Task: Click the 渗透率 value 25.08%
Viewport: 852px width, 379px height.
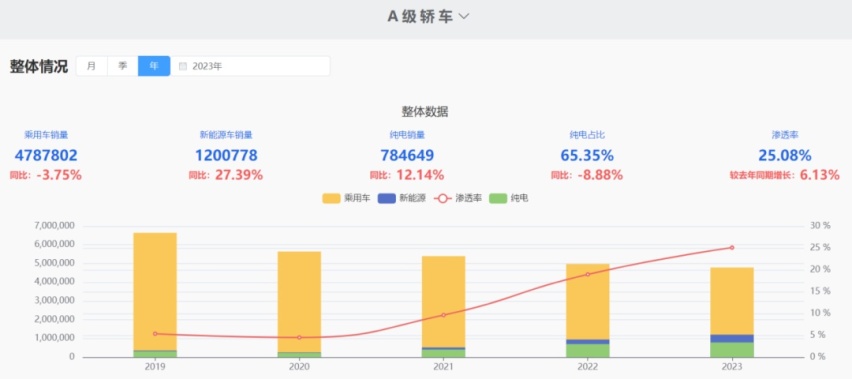Action: (785, 156)
